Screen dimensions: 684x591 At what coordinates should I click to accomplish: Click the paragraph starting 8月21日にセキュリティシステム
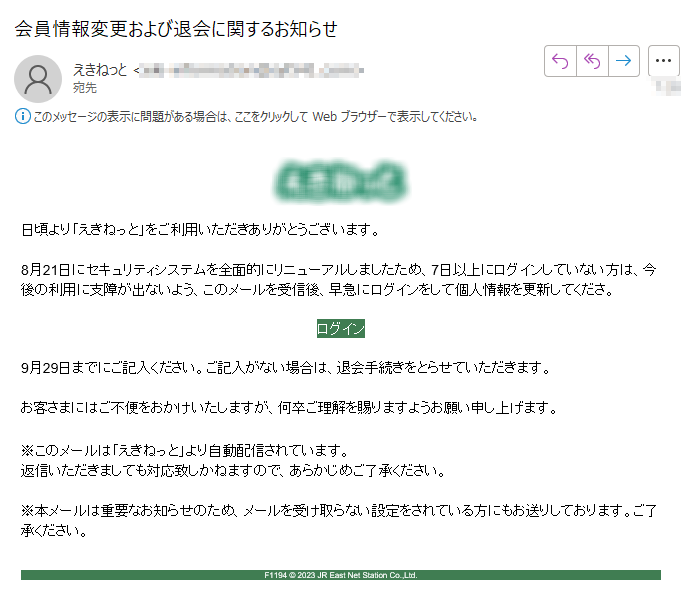pyautogui.click(x=339, y=279)
